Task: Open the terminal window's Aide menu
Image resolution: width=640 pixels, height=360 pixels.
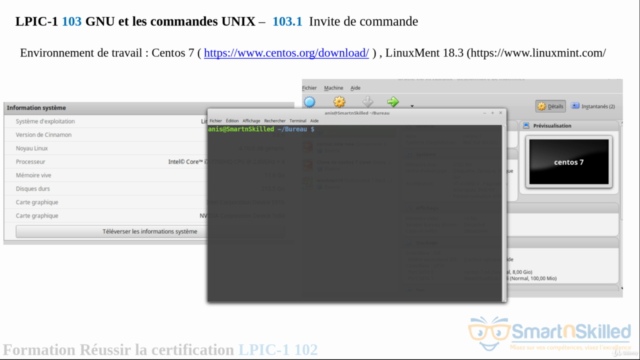Action: pyautogui.click(x=314, y=121)
